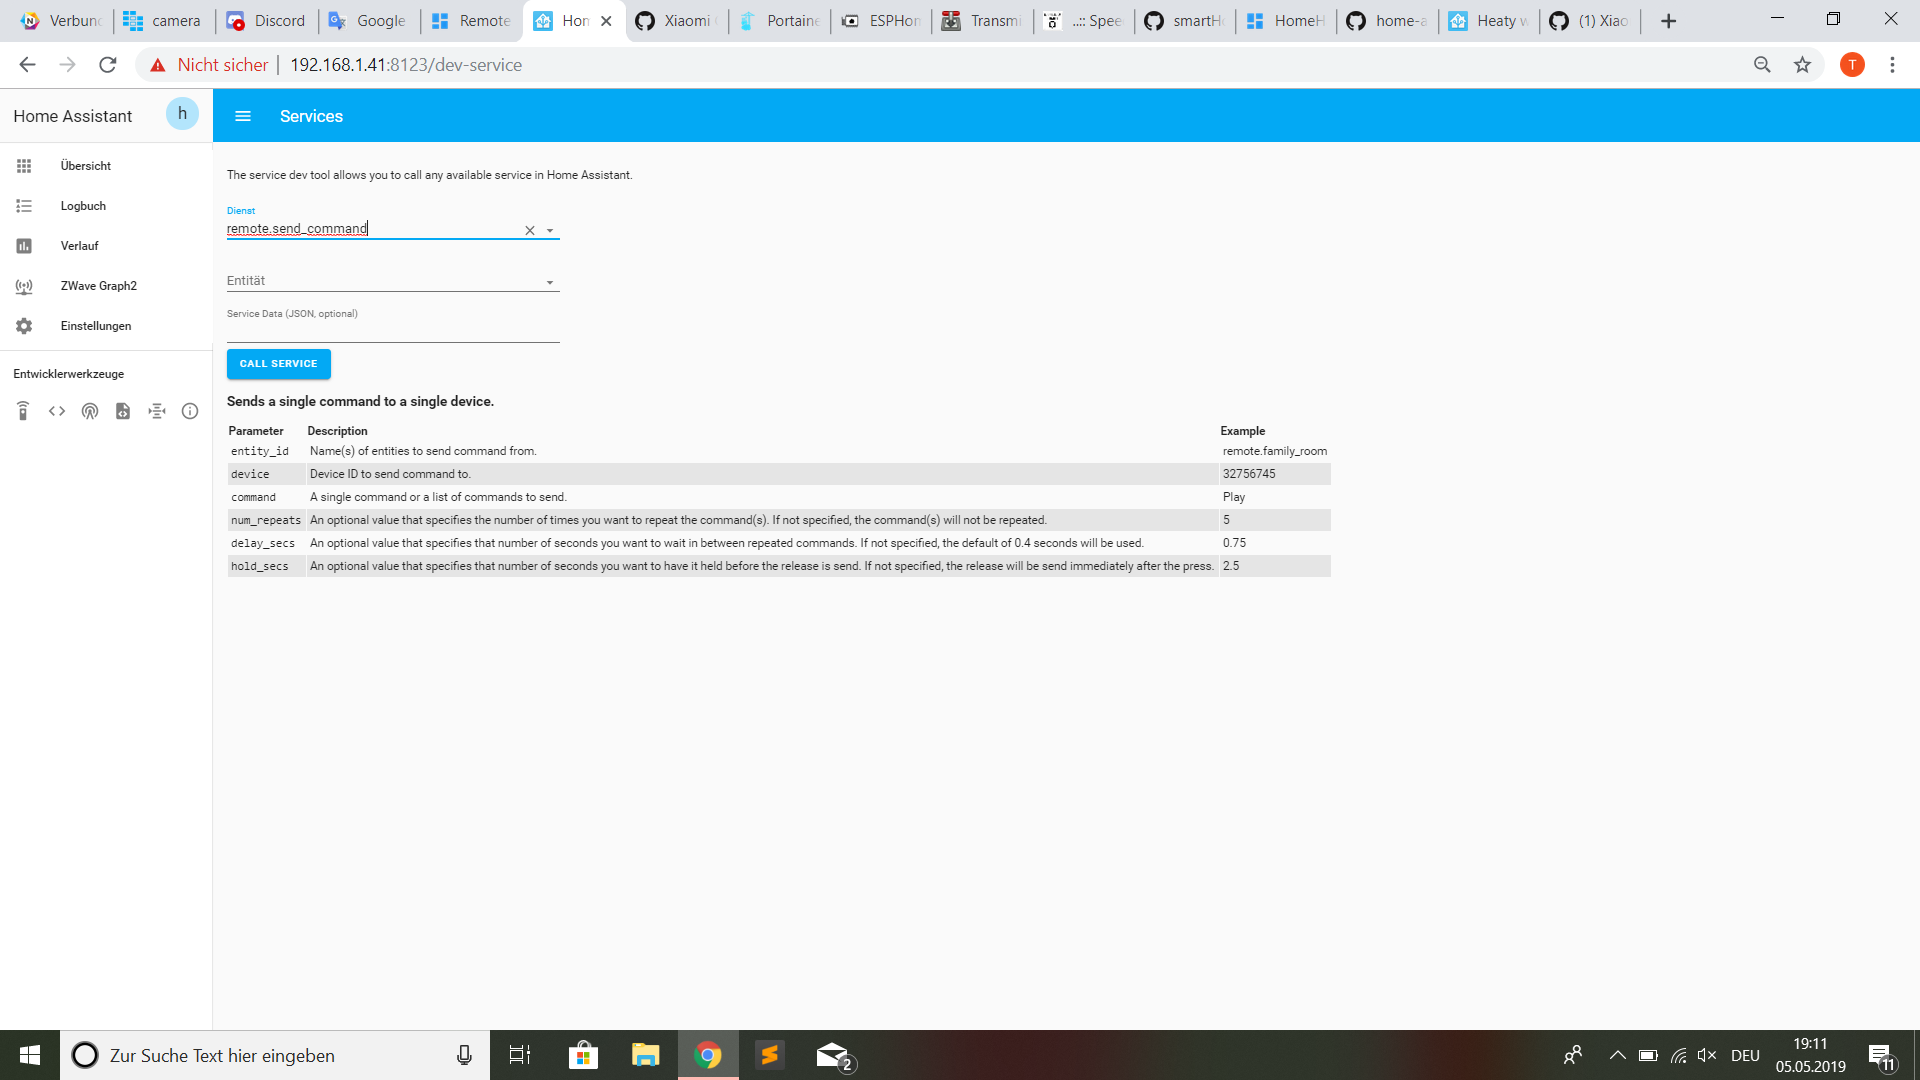
Task: Open the Dienst service dropdown arrow
Action: 549,230
